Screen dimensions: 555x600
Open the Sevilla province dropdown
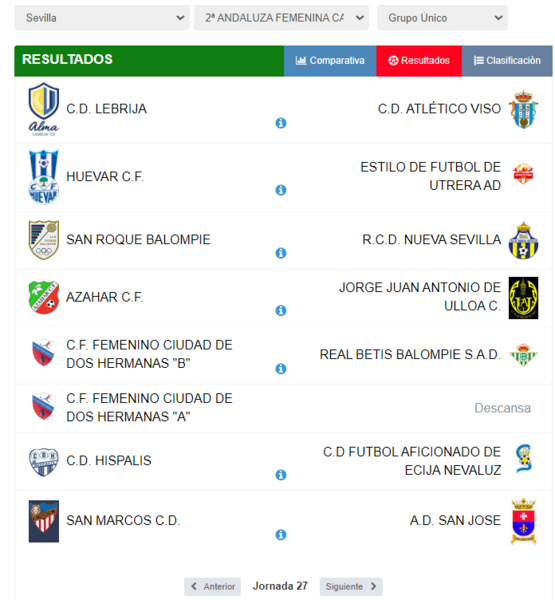(x=102, y=18)
